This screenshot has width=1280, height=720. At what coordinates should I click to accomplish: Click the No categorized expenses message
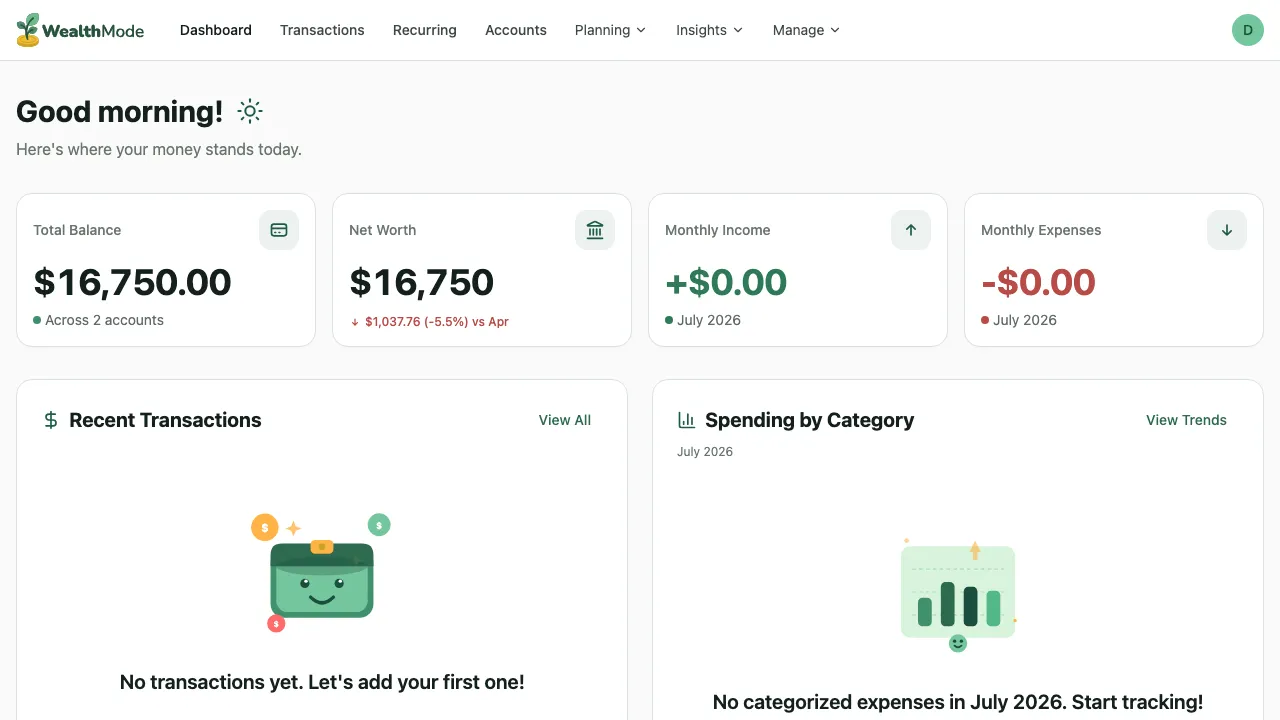[958, 702]
